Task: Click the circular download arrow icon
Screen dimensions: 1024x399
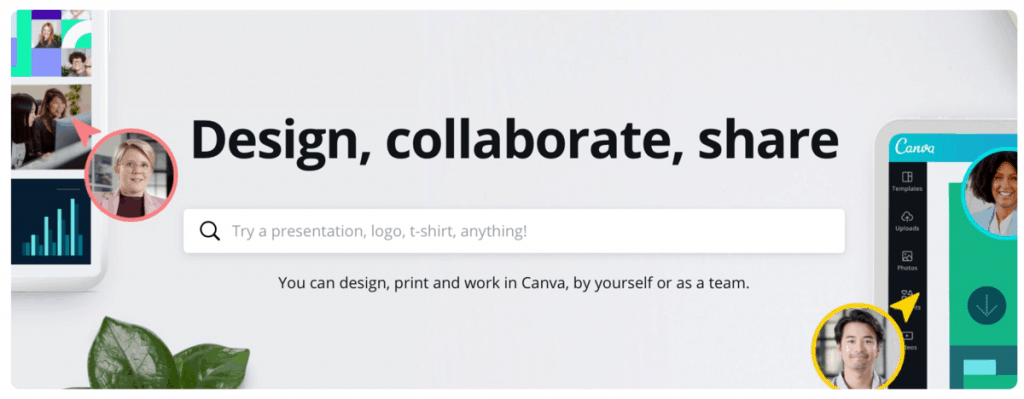Action: tap(986, 305)
